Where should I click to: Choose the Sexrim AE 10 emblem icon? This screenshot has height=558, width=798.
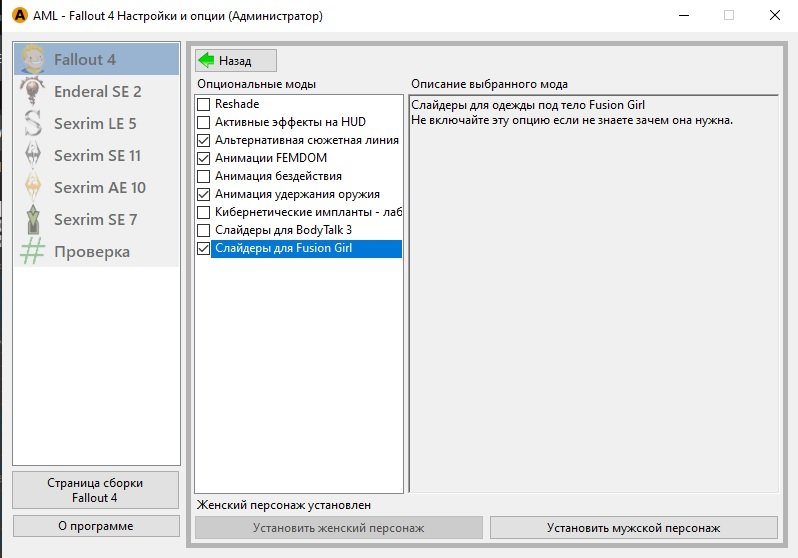pyautogui.click(x=33, y=188)
